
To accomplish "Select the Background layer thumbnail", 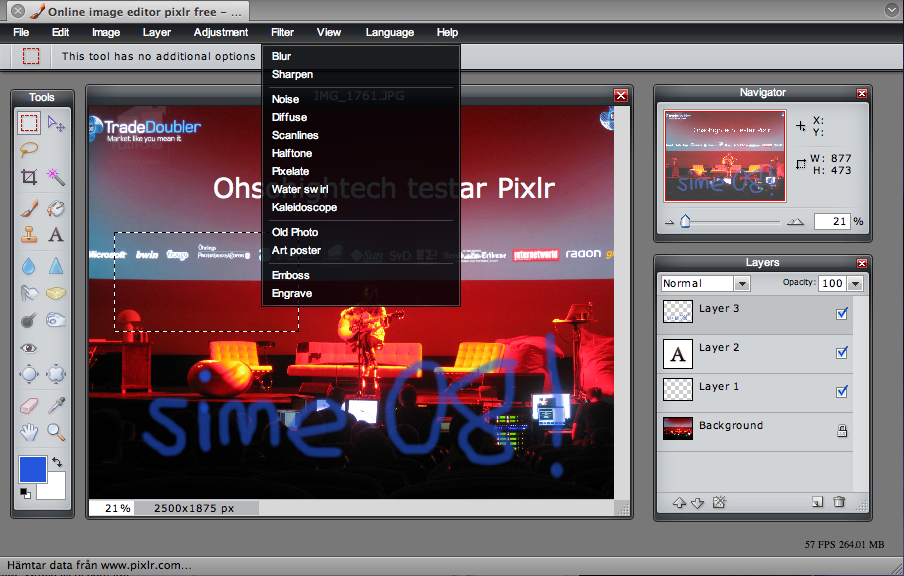I will tap(678, 429).
